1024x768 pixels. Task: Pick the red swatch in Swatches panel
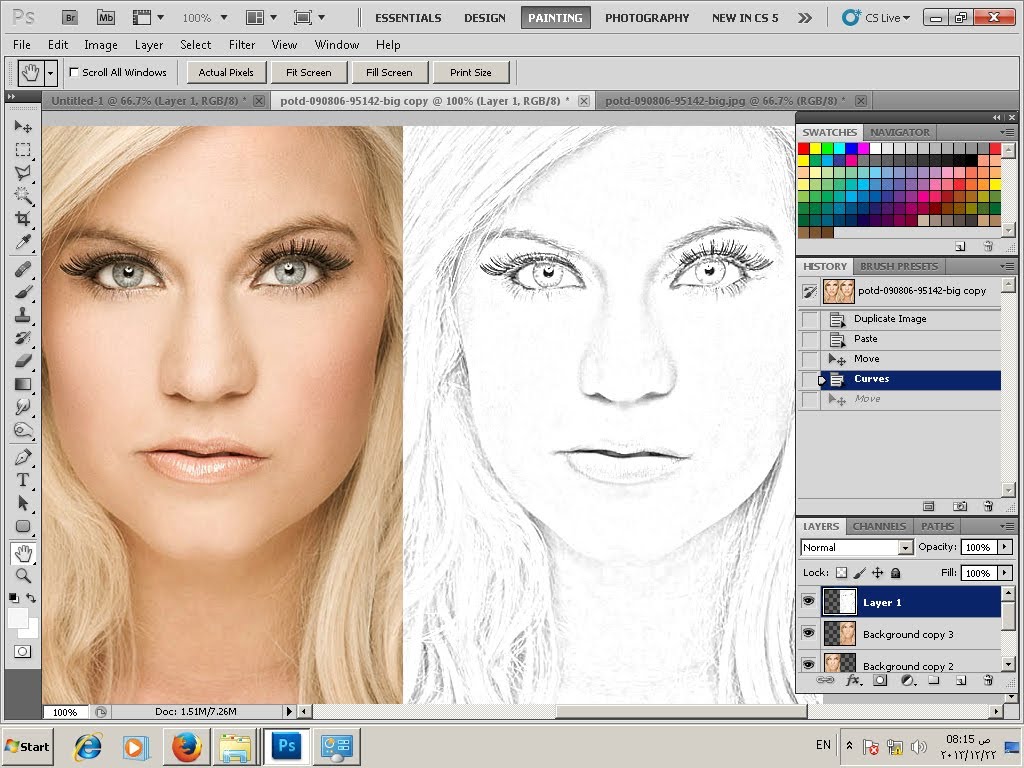pyautogui.click(x=803, y=148)
